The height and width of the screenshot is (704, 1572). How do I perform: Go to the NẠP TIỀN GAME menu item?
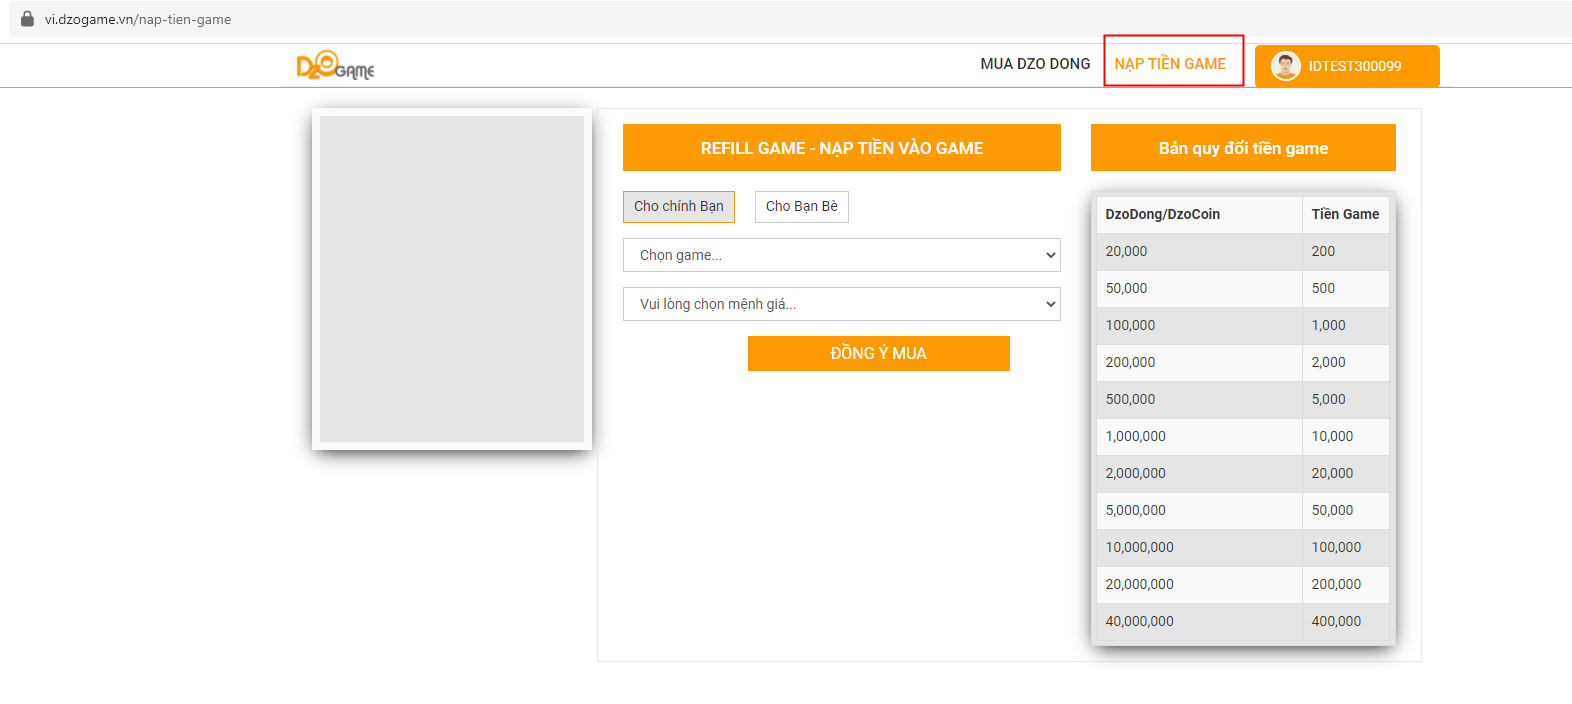[x=1170, y=64]
